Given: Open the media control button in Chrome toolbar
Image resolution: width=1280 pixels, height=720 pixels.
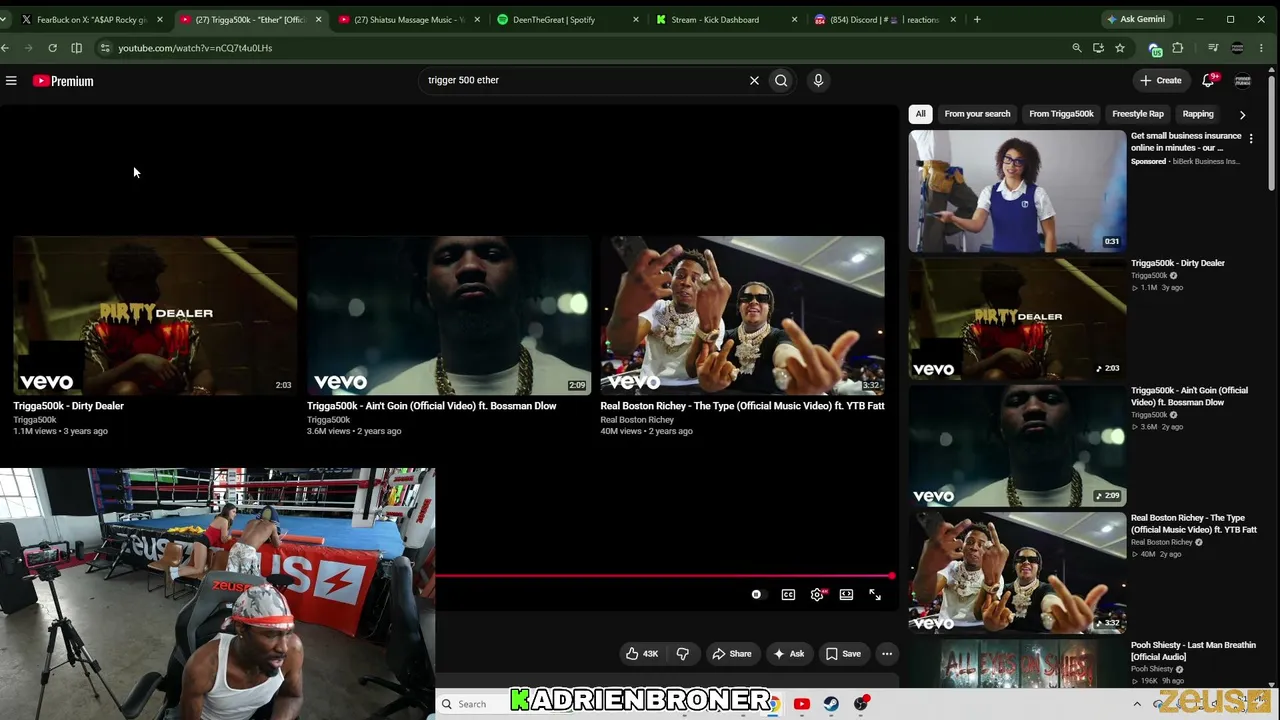Looking at the screenshot, I should [1213, 48].
